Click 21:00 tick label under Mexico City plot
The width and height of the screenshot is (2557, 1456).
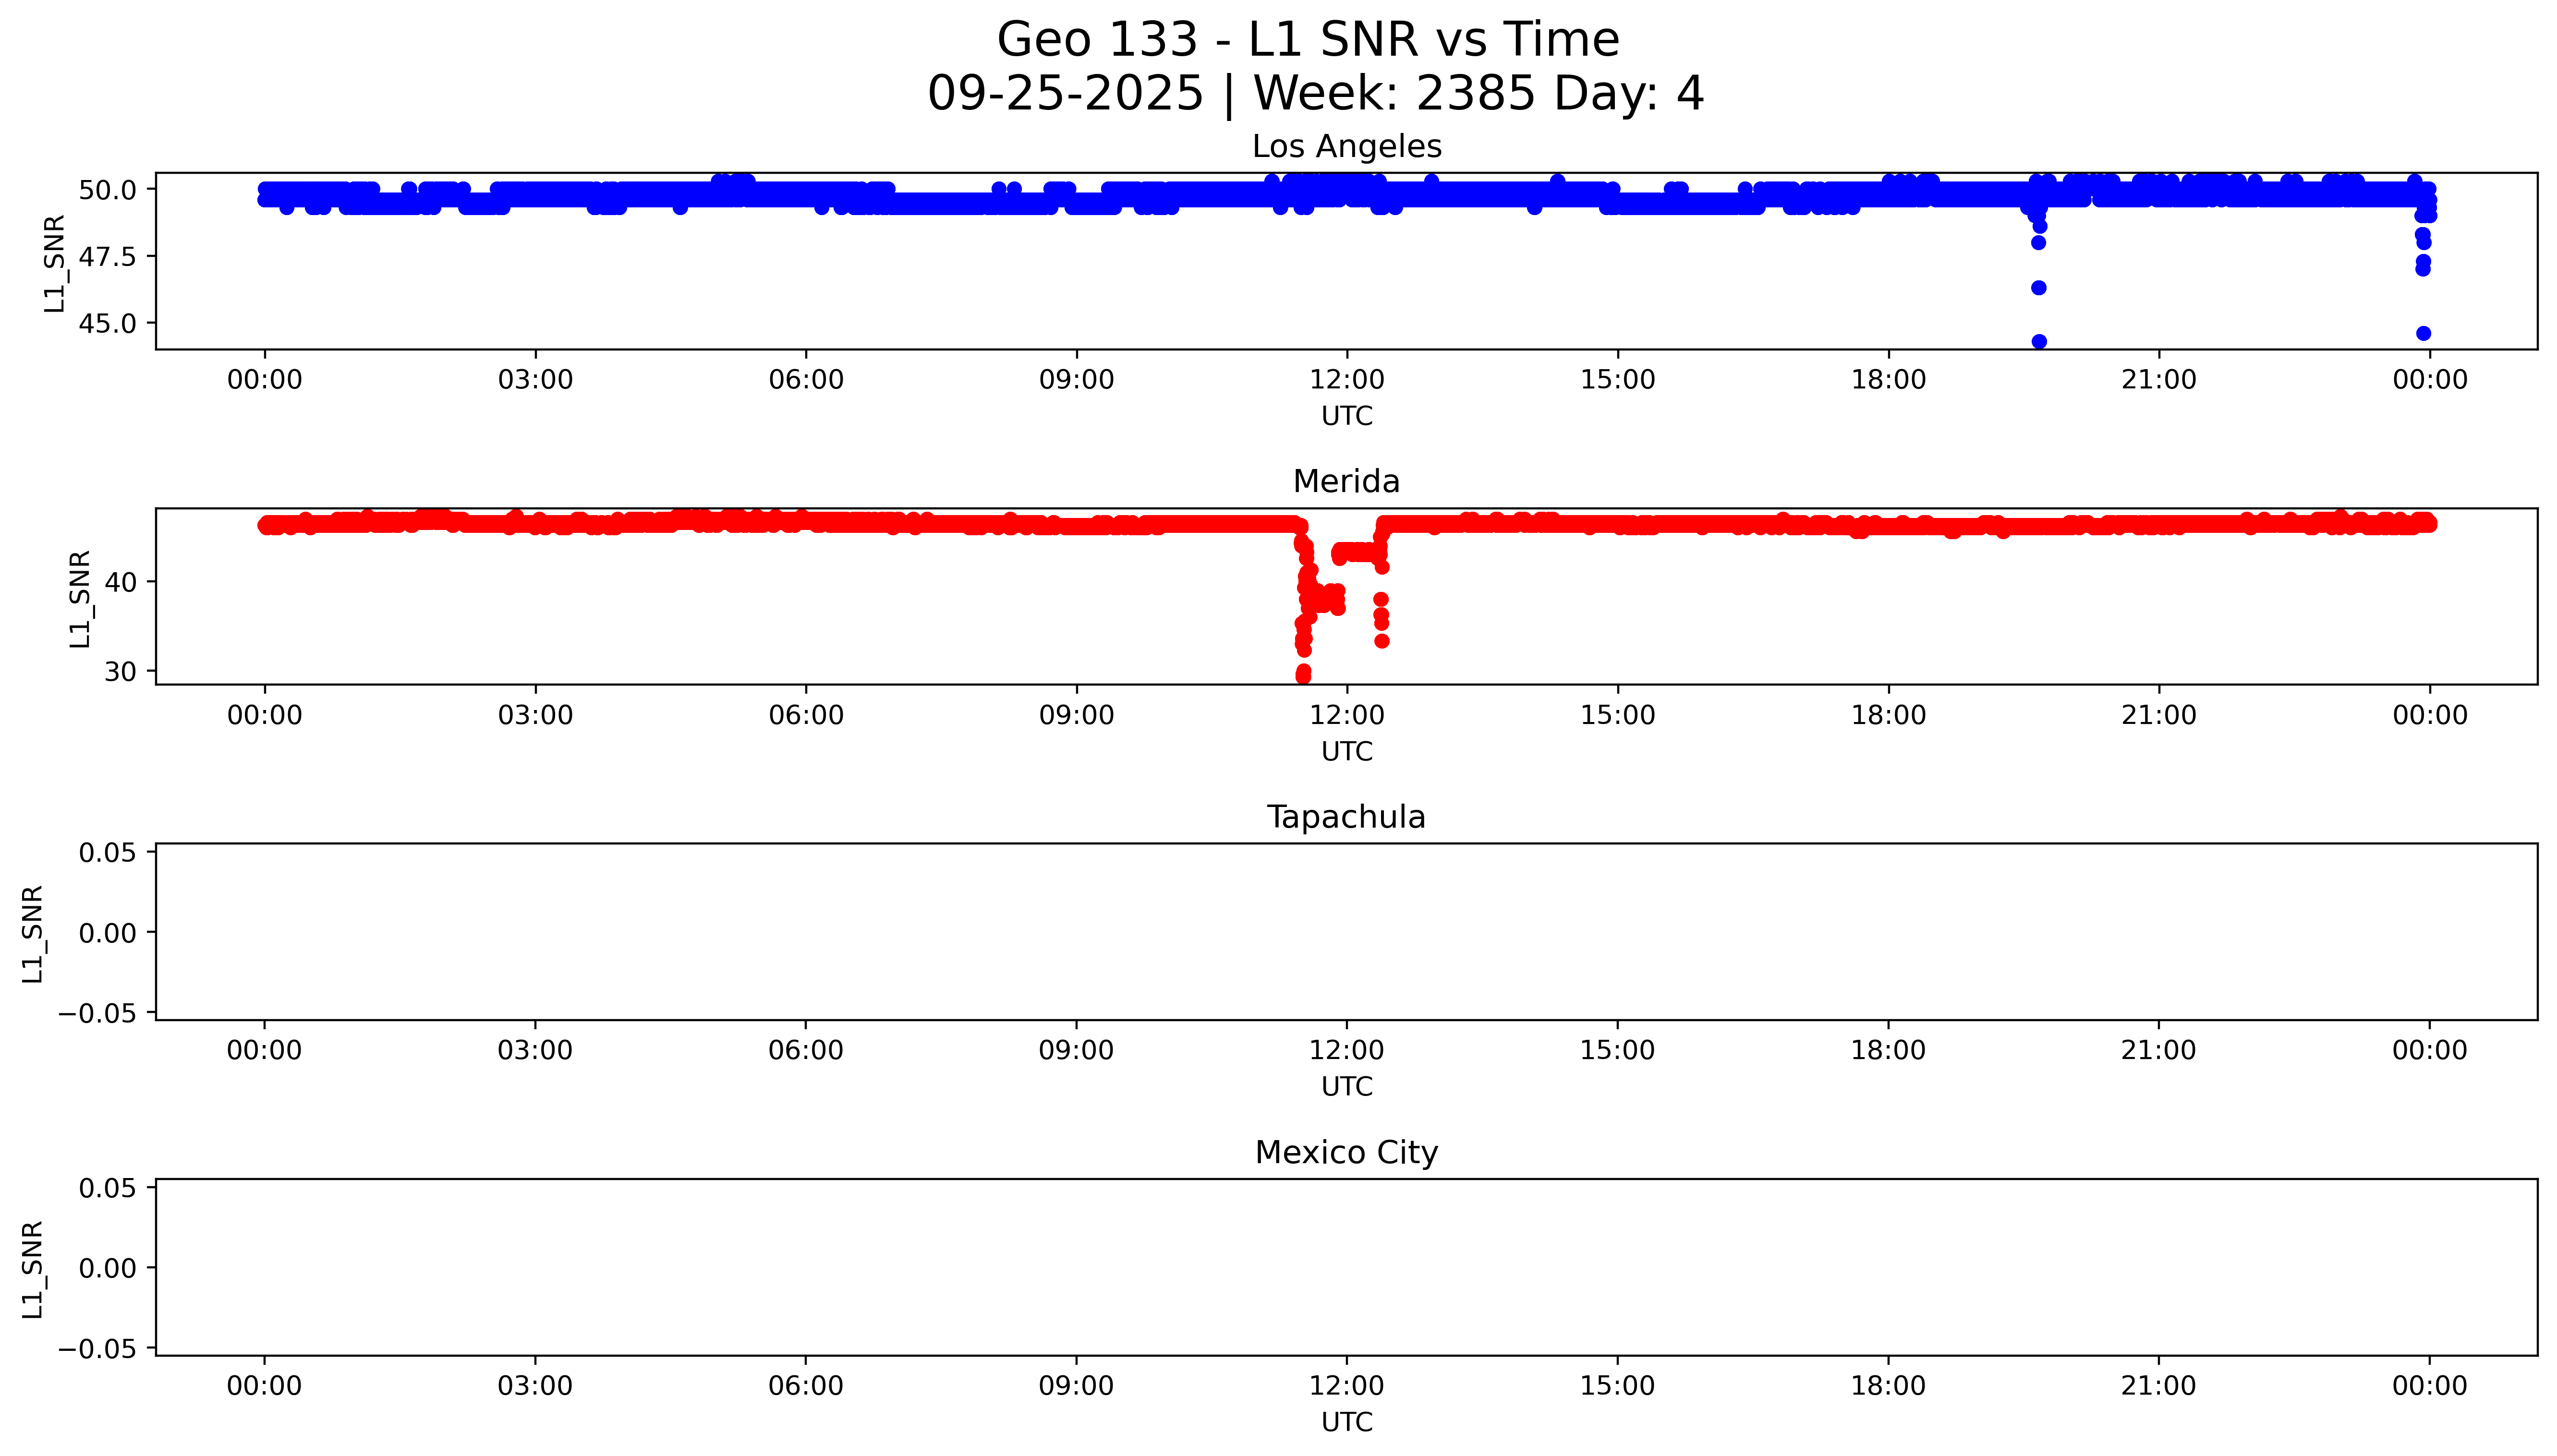[x=2158, y=1386]
